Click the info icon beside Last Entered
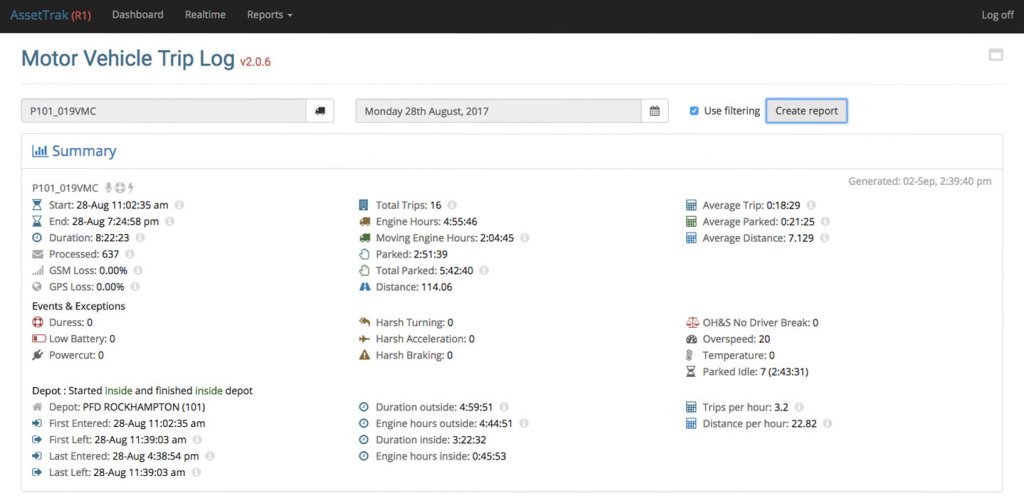 click(x=210, y=456)
